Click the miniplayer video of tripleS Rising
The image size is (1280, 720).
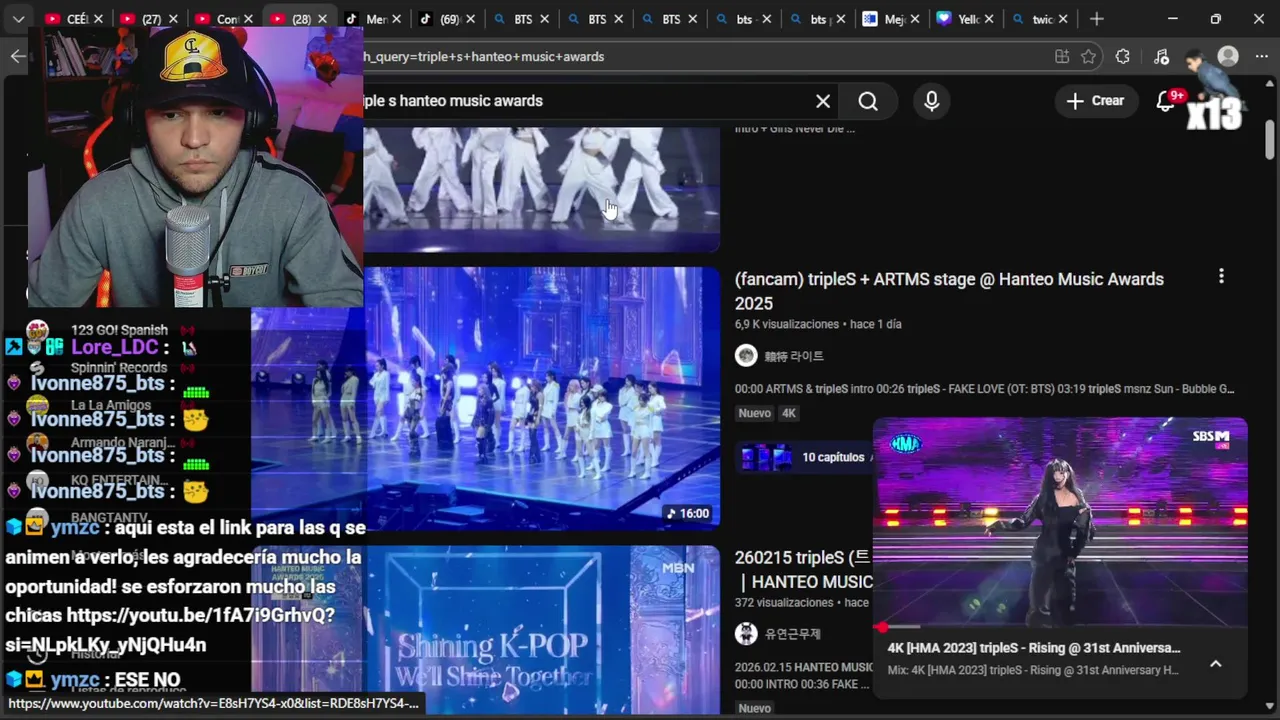1060,522
